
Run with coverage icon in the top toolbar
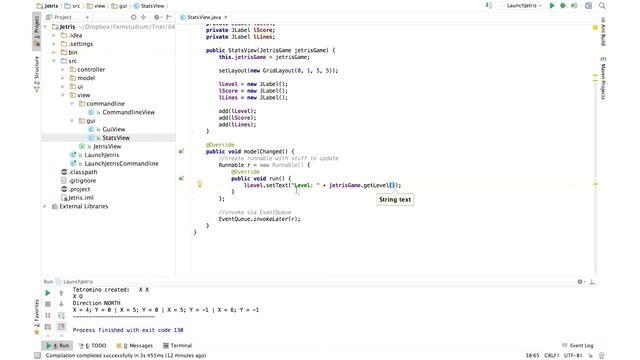[574, 6]
